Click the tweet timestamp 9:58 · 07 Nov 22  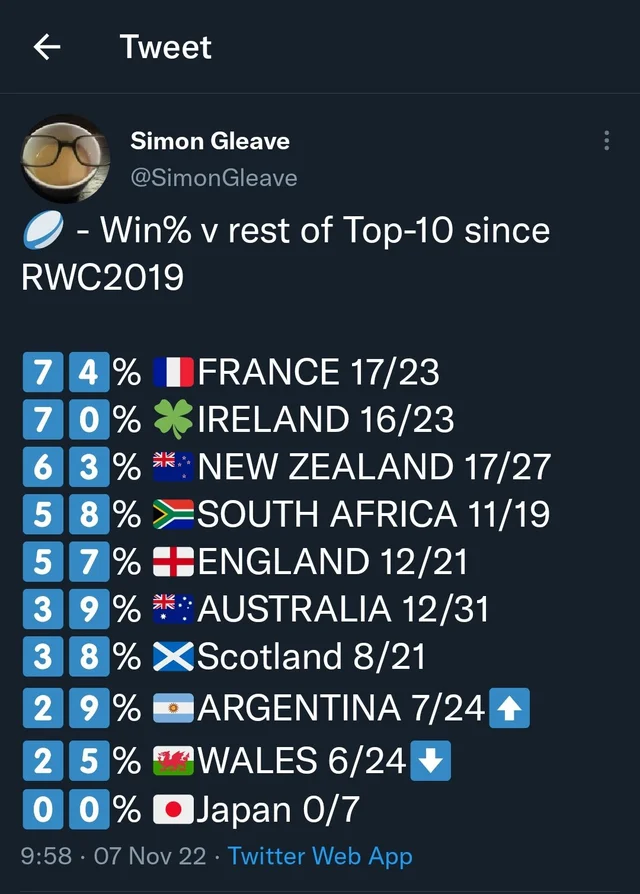pyautogui.click(x=117, y=856)
